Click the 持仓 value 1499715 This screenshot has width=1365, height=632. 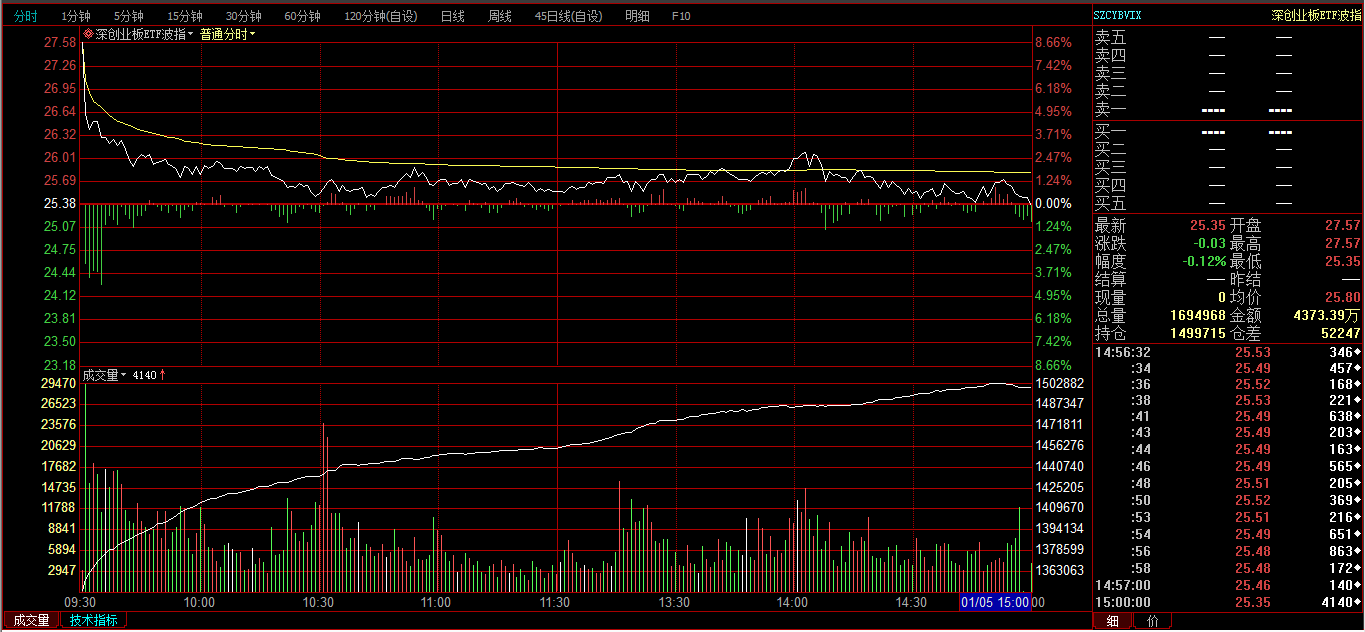(1198, 334)
